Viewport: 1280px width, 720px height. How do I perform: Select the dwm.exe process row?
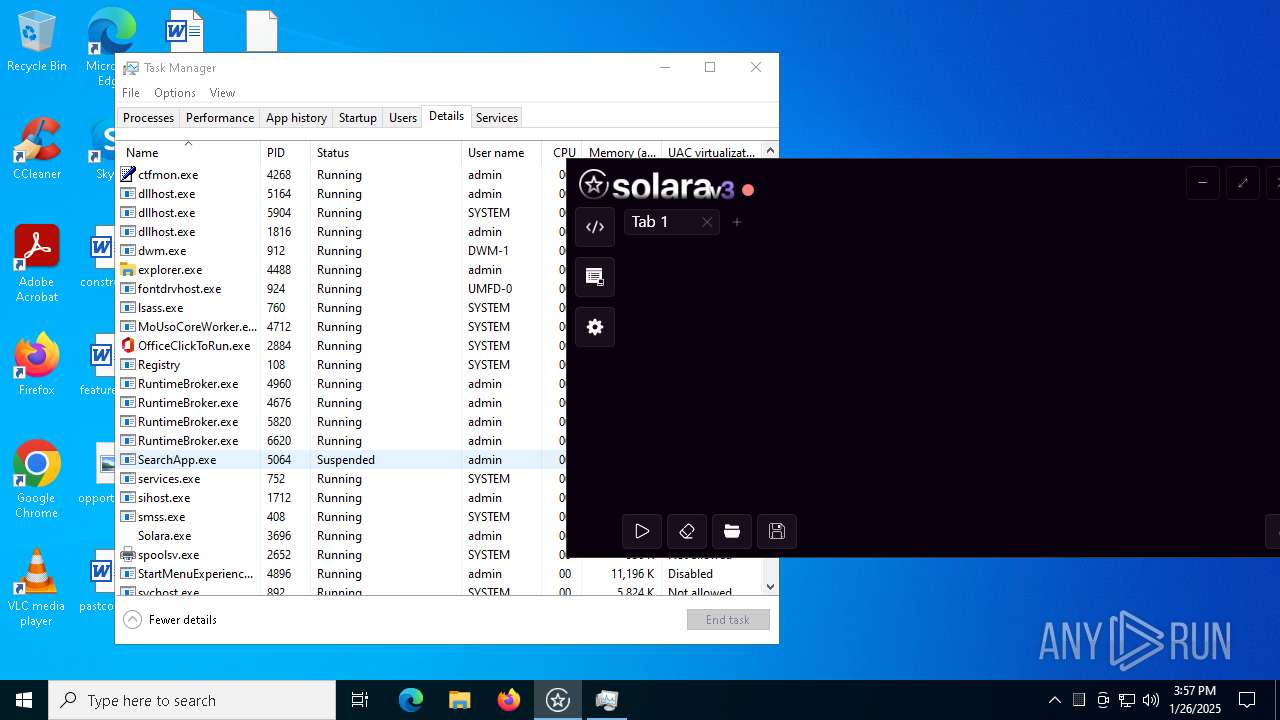pos(342,251)
